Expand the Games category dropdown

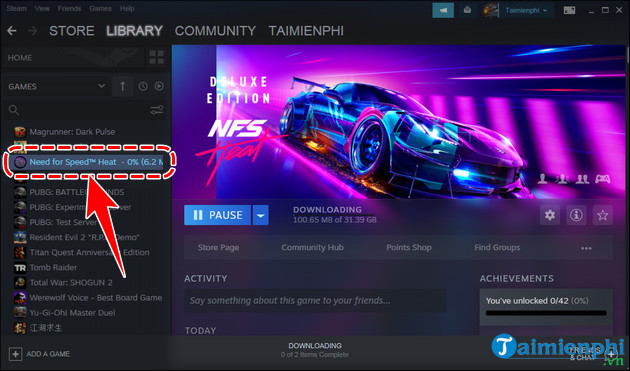pos(102,86)
